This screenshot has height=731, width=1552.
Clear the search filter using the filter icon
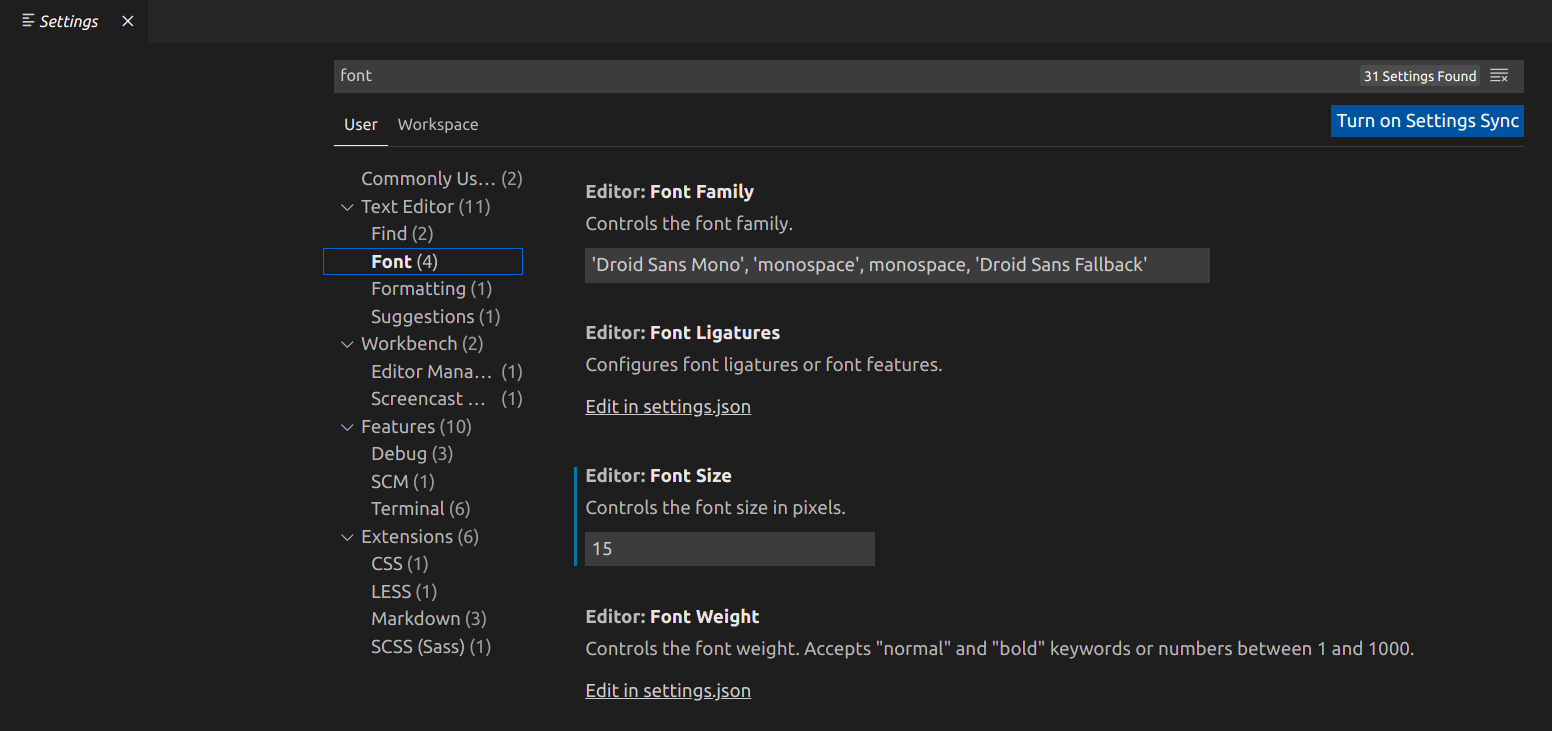click(1498, 74)
